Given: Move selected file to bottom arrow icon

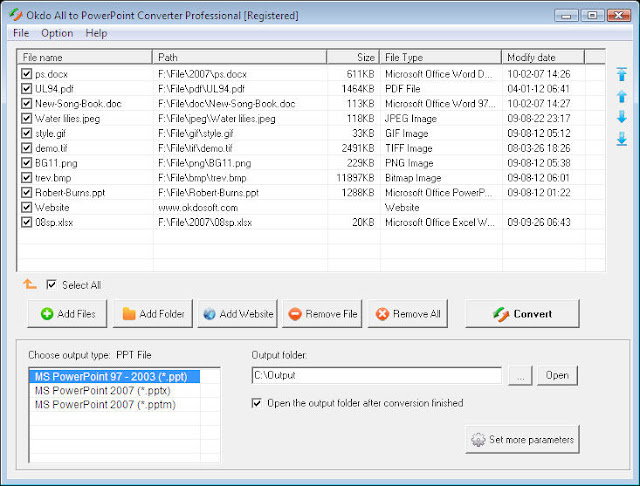Looking at the screenshot, I should pos(622,139).
